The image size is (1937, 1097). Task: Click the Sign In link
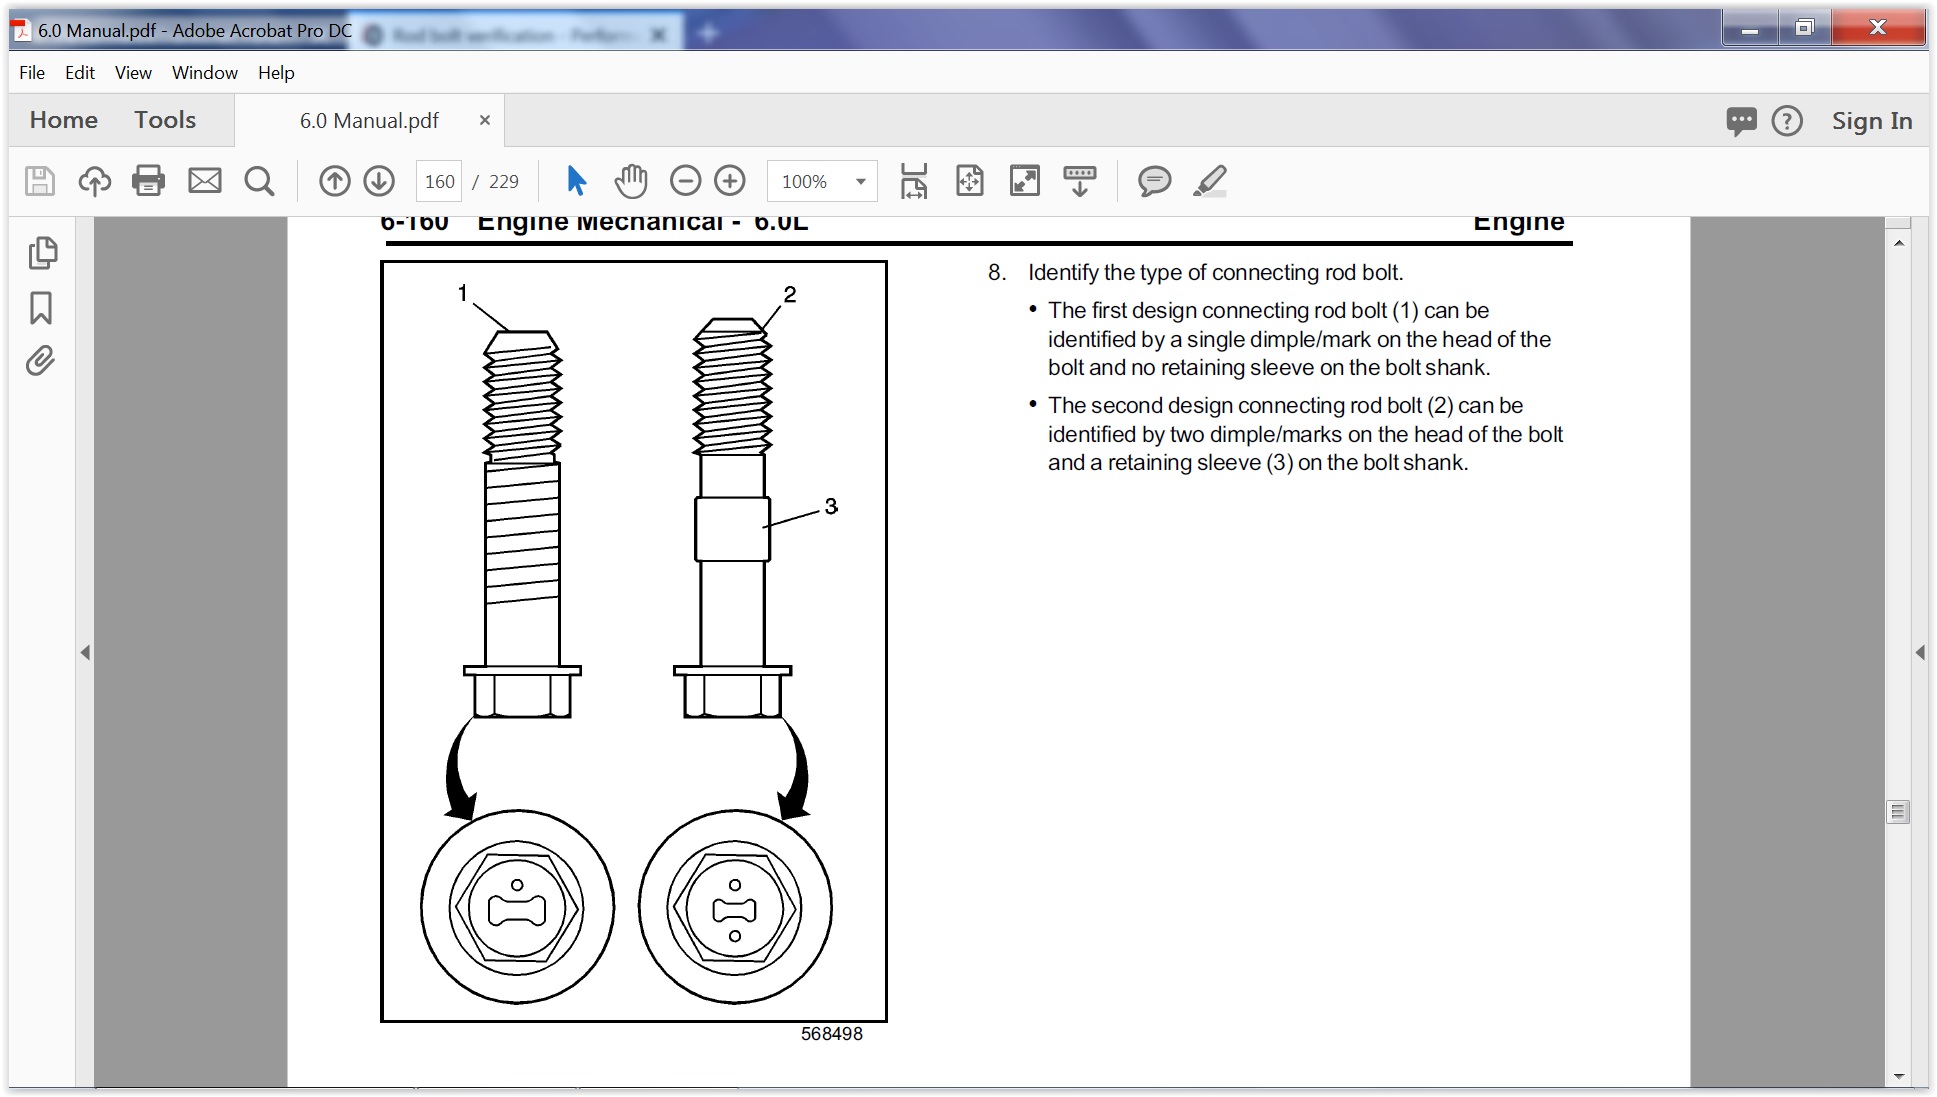click(x=1871, y=121)
